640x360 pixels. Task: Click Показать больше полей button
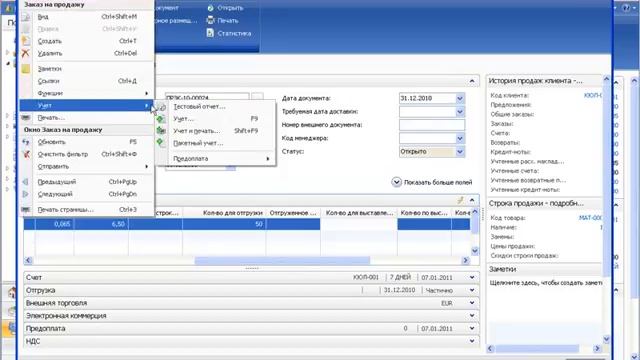coord(432,182)
